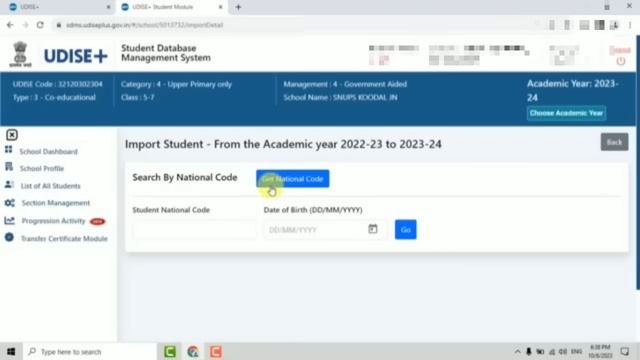Click the Transfer Certificate Module circle icon
The height and width of the screenshot is (360, 640).
pyautogui.click(x=9, y=238)
